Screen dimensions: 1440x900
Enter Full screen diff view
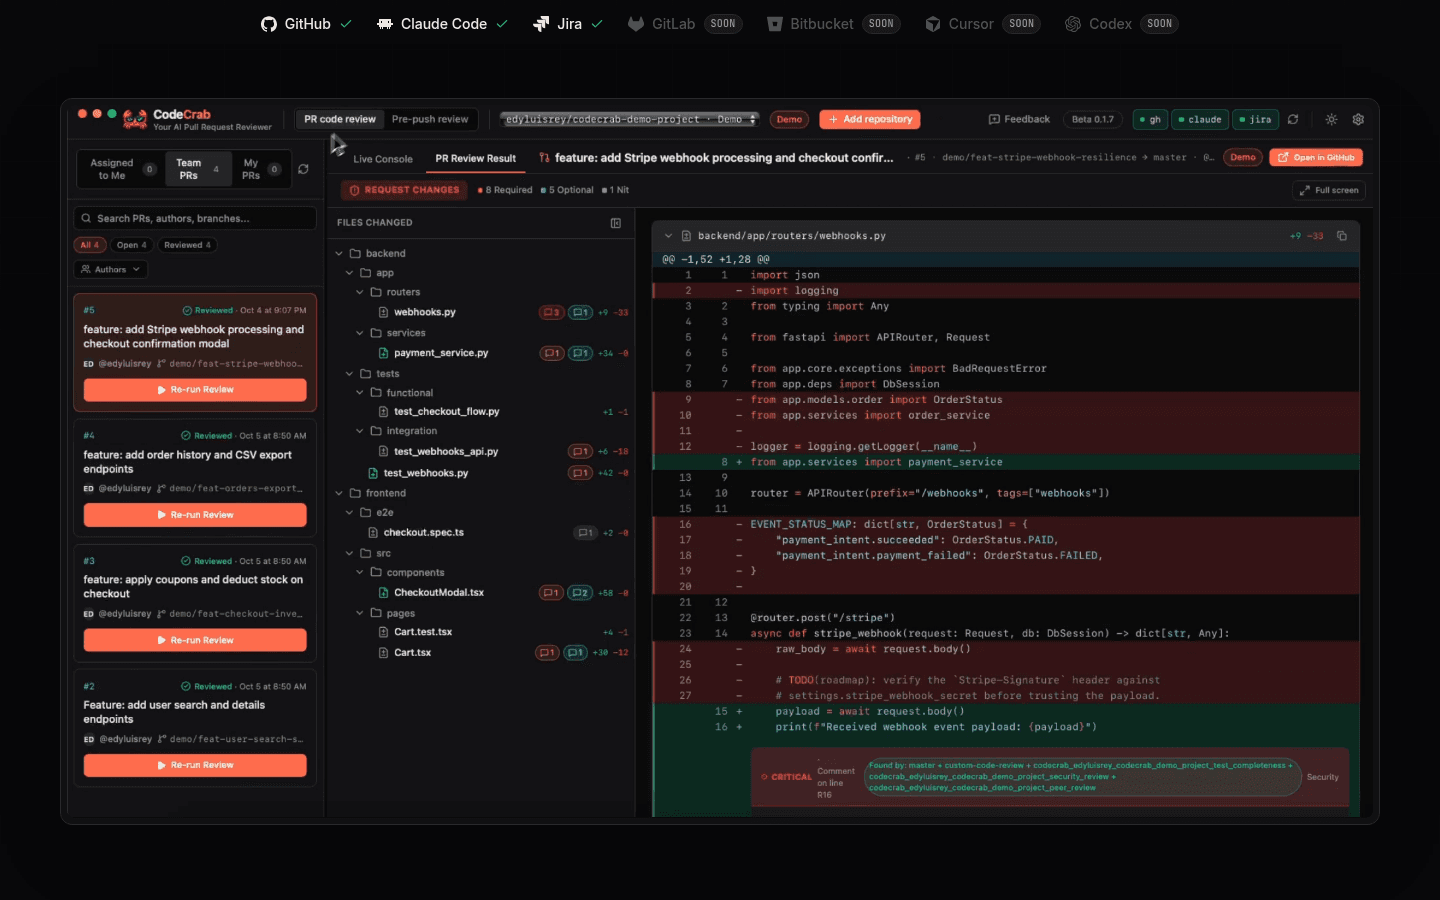point(1329,190)
